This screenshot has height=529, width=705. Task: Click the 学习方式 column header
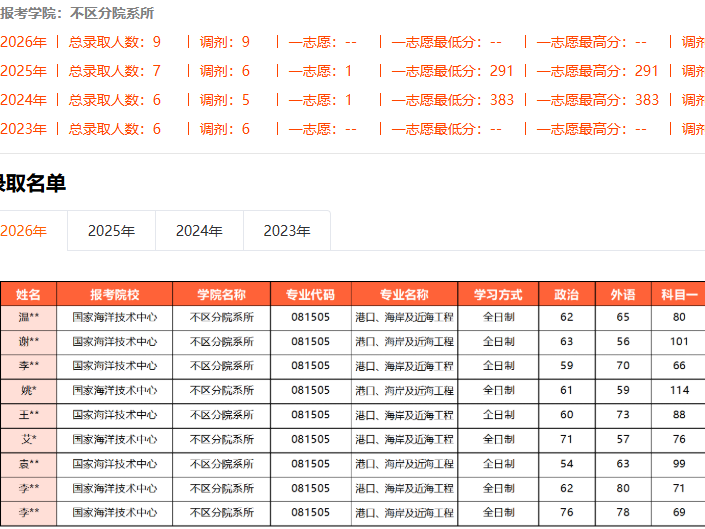coord(498,294)
